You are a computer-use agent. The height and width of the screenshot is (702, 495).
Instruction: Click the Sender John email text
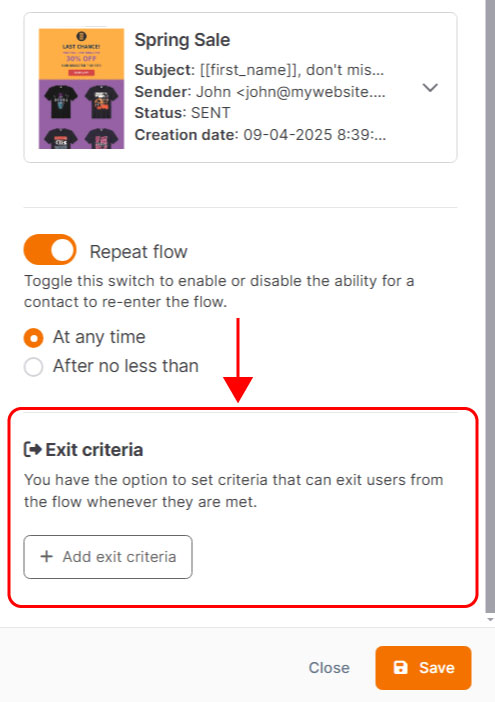tap(260, 92)
